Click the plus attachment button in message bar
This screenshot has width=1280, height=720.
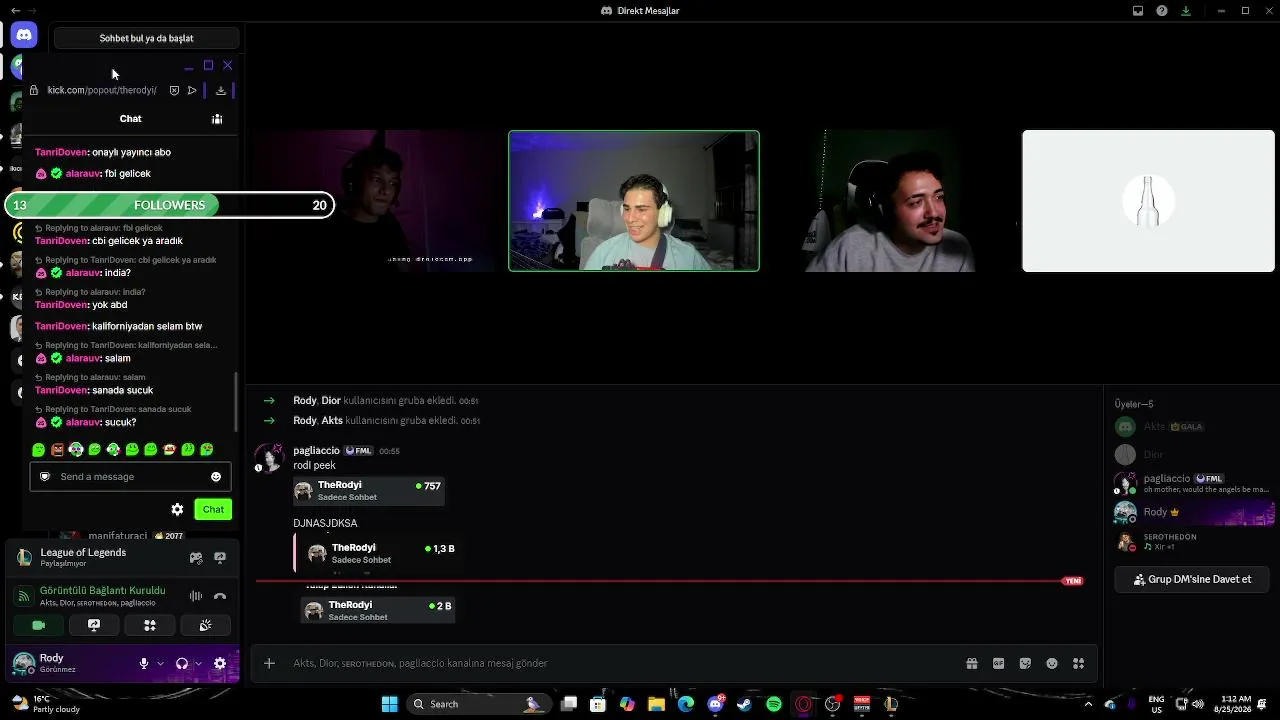pos(269,663)
